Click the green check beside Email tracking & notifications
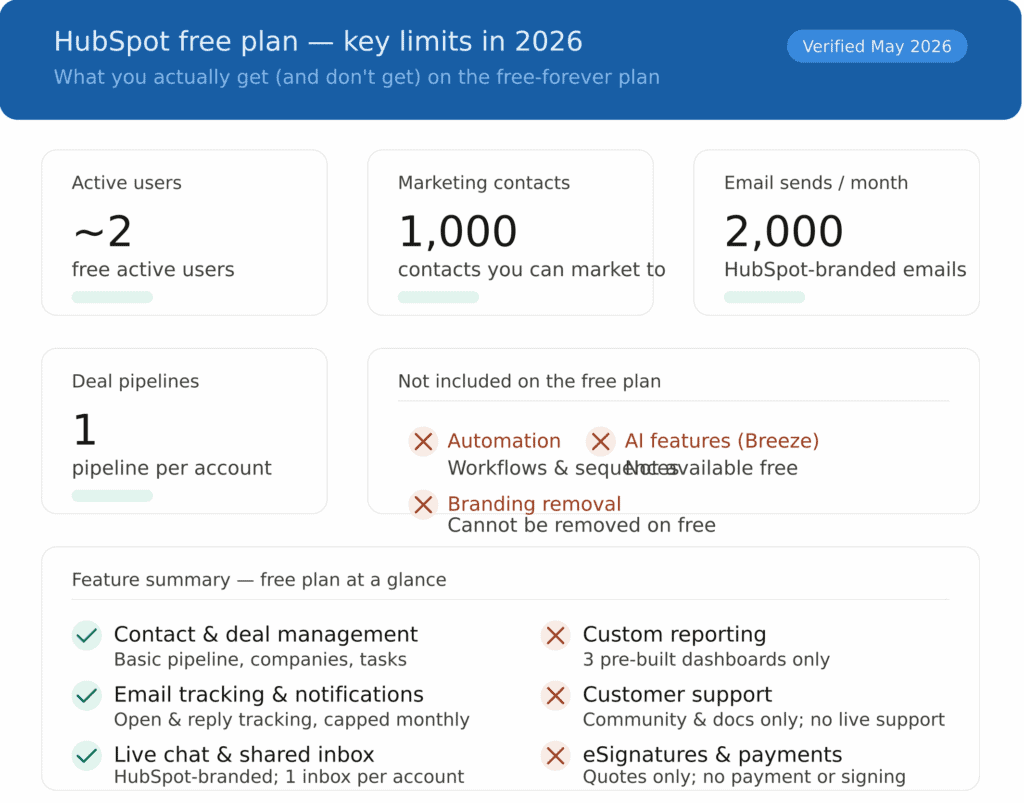 coord(86,695)
